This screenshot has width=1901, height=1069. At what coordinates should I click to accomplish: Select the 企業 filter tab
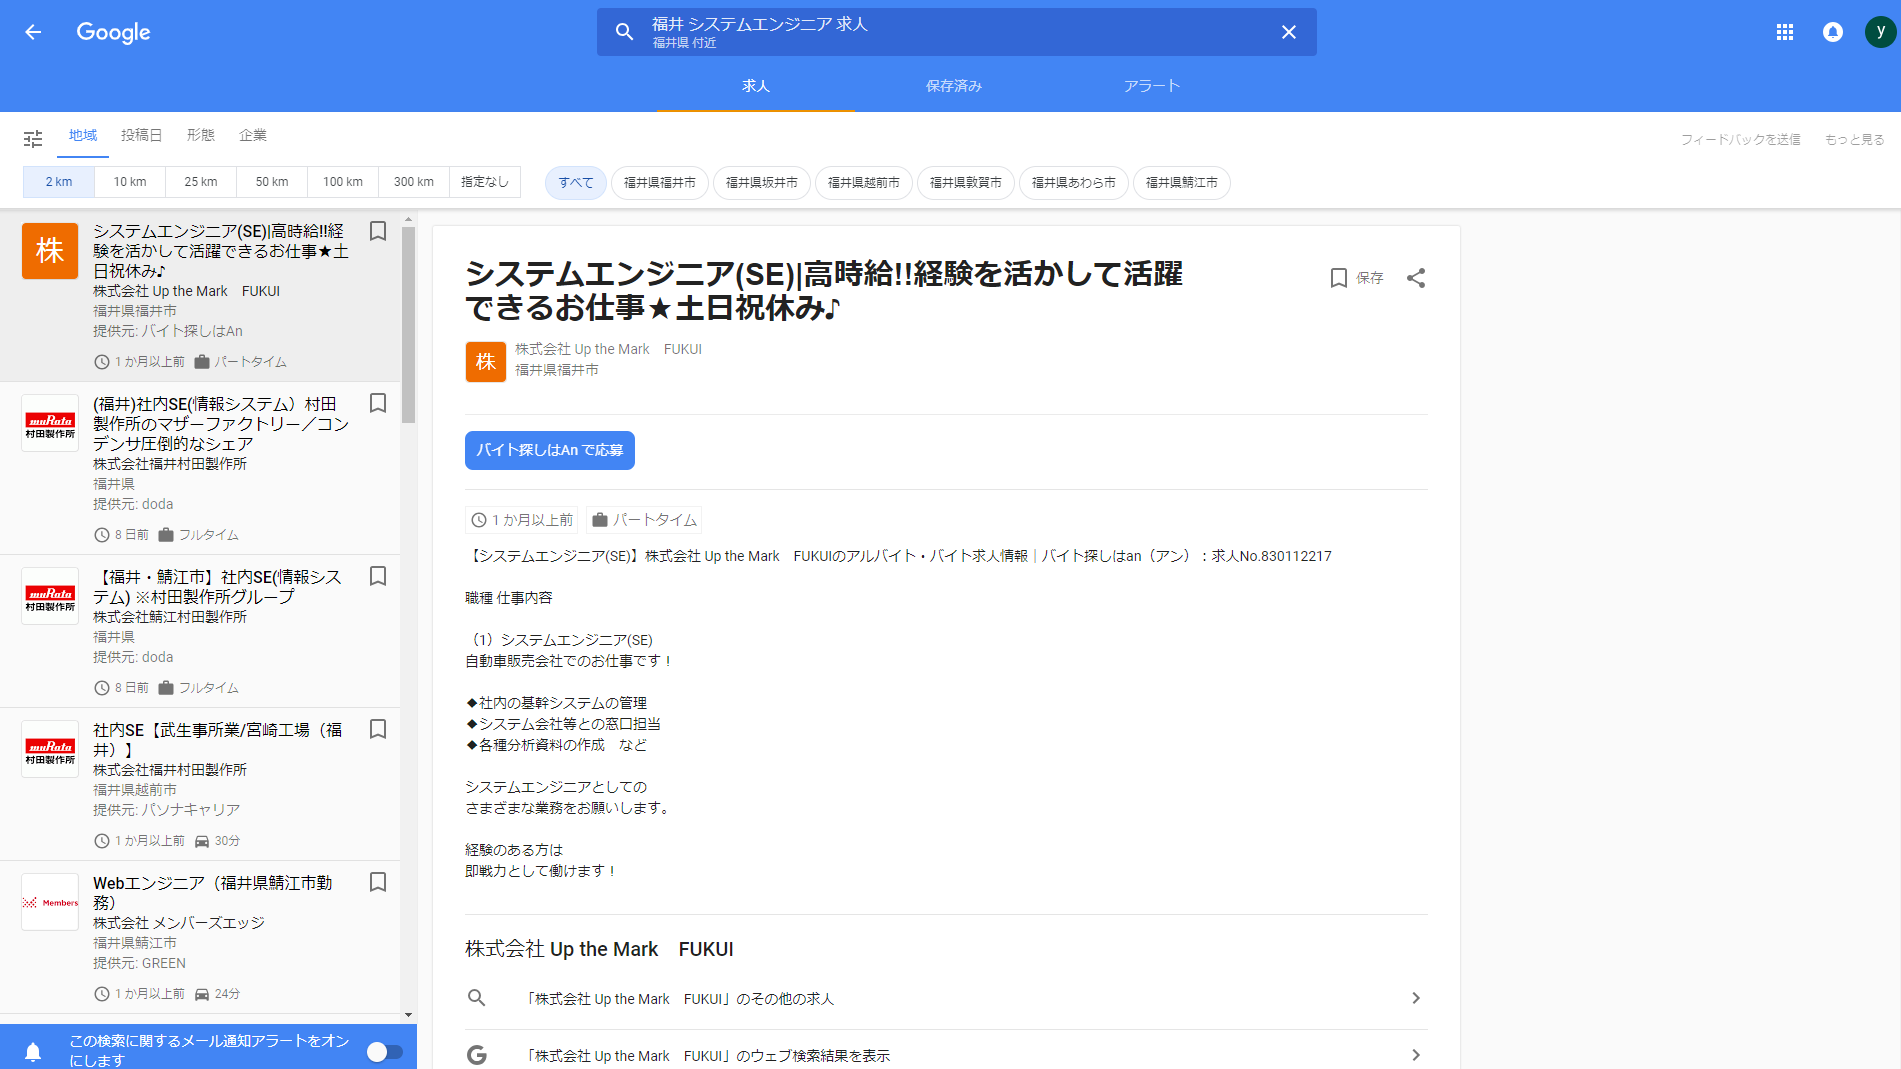tap(253, 136)
